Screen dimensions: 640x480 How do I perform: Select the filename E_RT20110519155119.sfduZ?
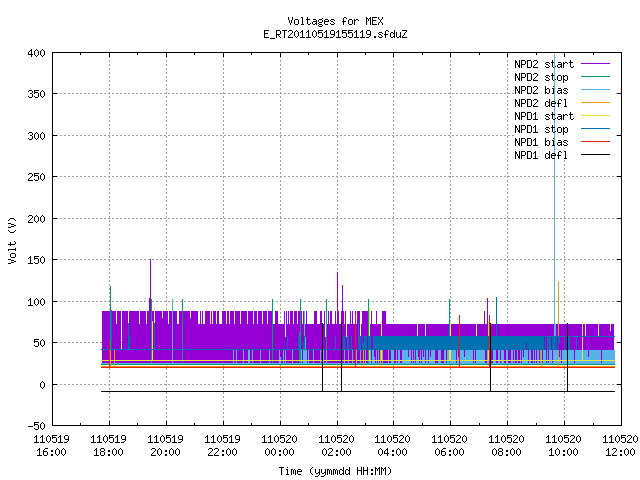point(335,34)
